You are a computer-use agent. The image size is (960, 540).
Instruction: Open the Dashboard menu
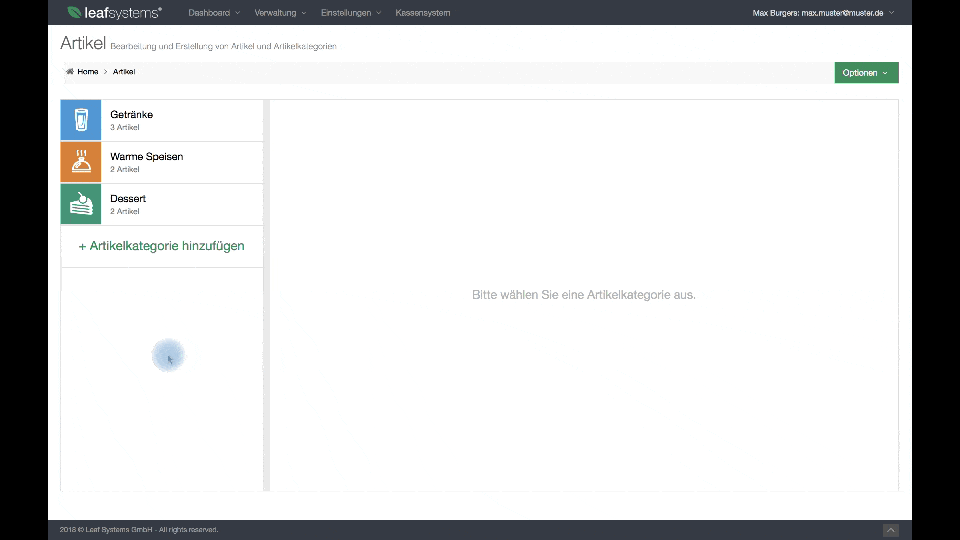(214, 13)
